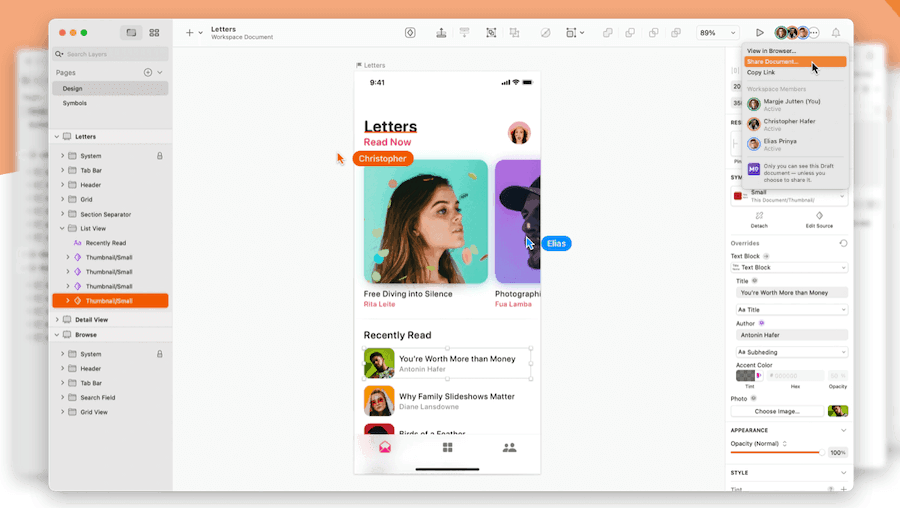This screenshot has width=900, height=508.
Task: Click the notifications bell icon
Action: pyautogui.click(x=836, y=33)
